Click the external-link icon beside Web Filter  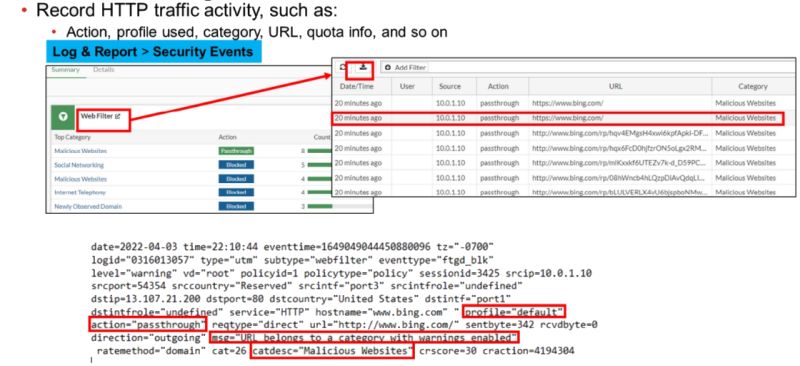coord(118,116)
